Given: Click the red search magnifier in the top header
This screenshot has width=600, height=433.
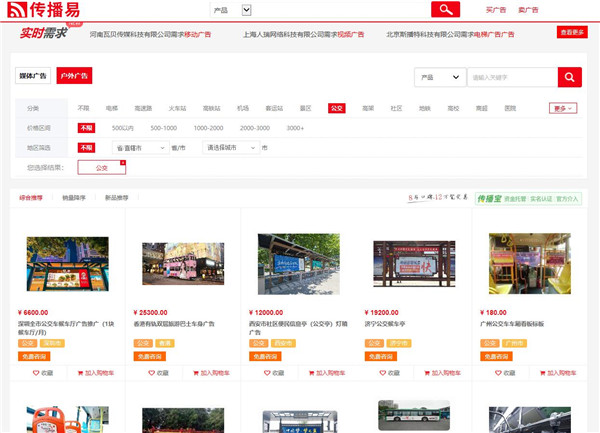Looking at the screenshot, I should point(445,9).
